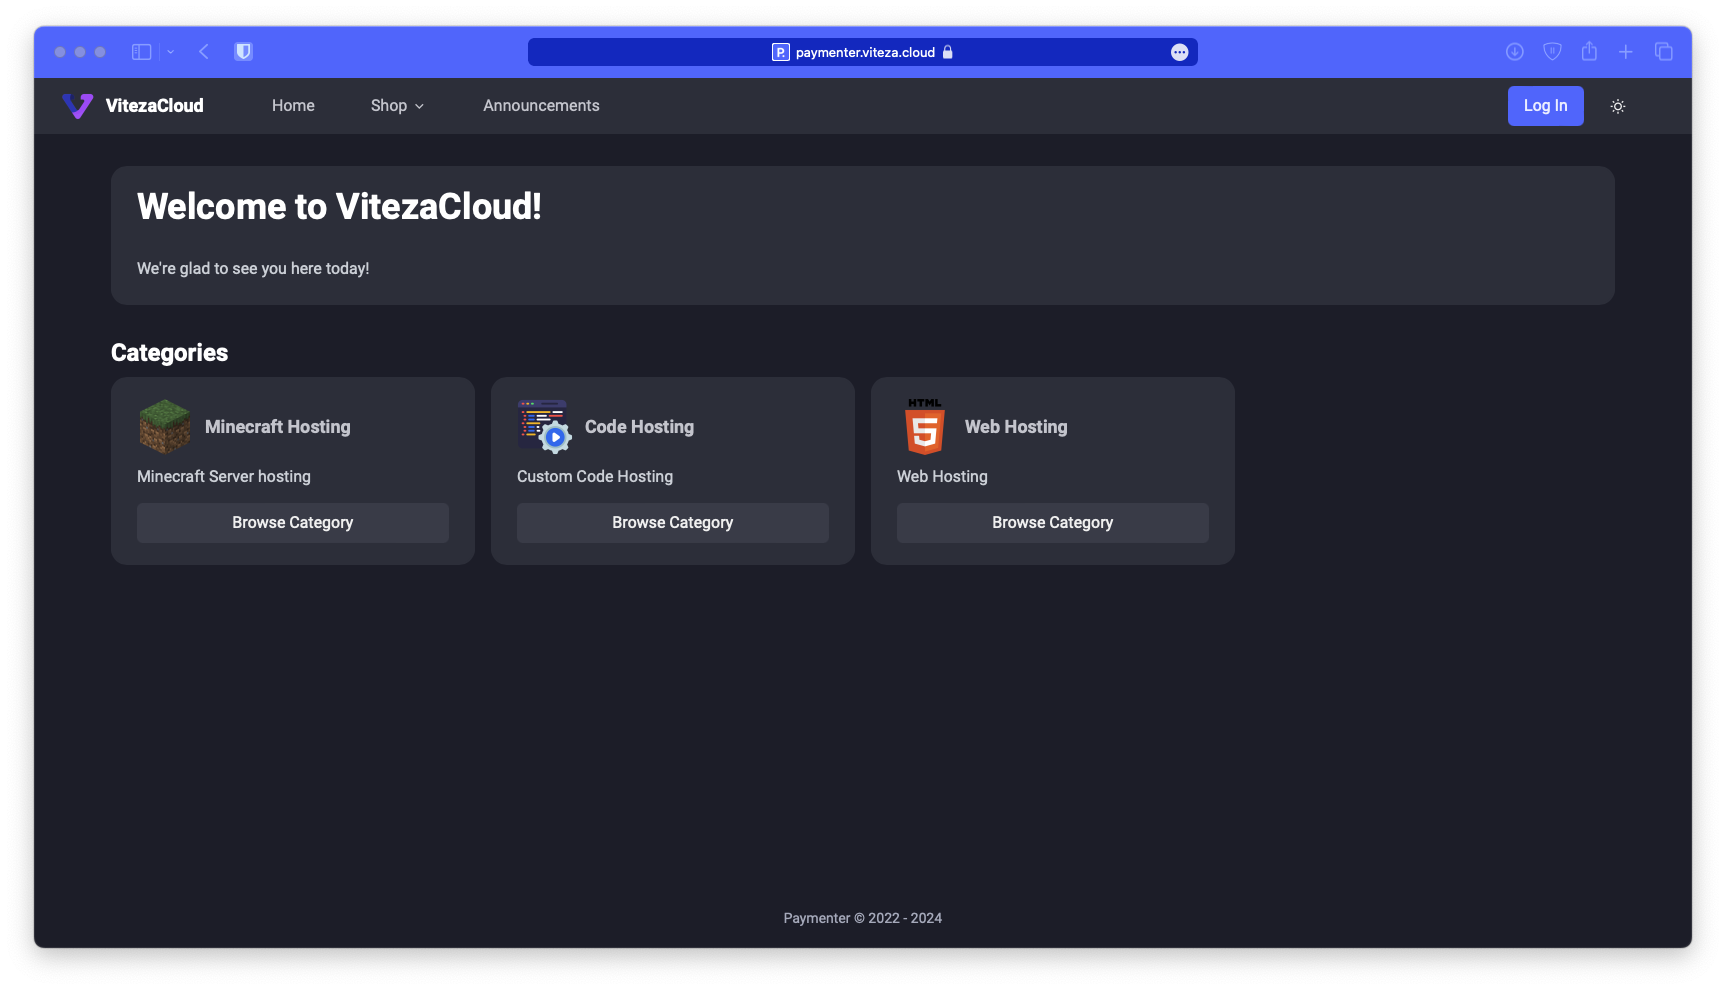Click the 'Web Hosting' description below title

942,477
